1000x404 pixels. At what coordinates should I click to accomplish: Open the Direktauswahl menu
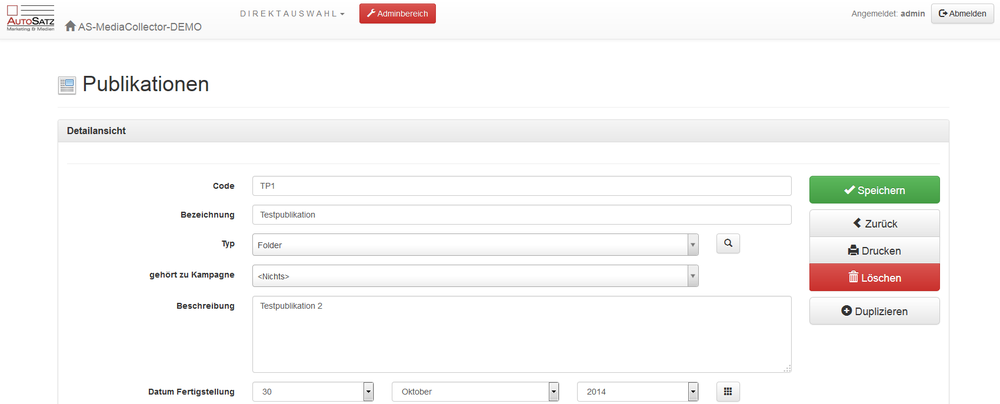tap(292, 13)
